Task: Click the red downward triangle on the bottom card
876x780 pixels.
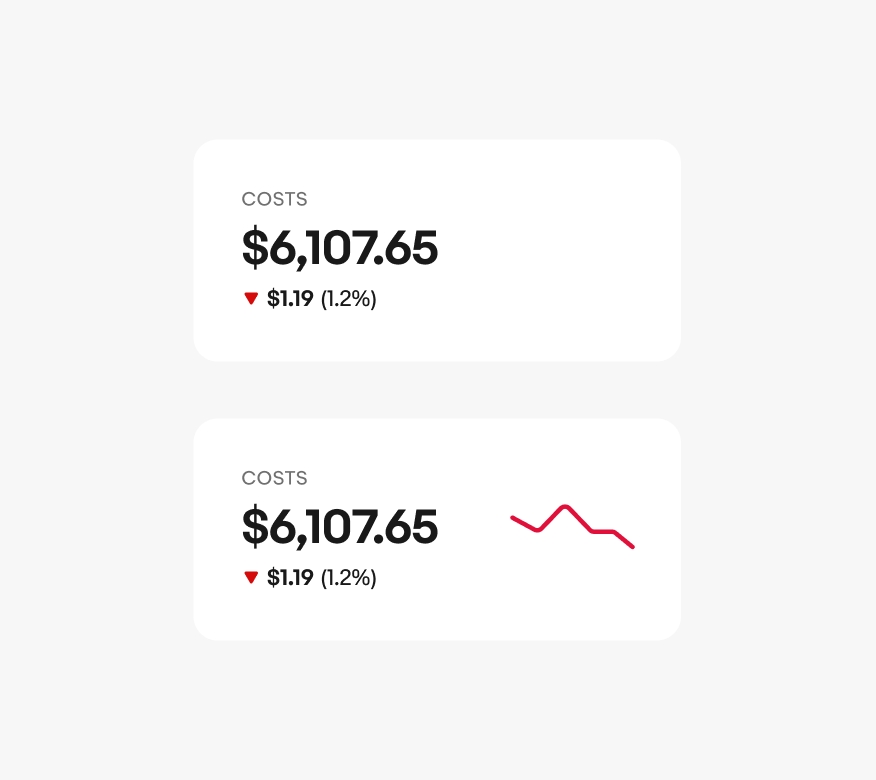Action: (x=251, y=577)
